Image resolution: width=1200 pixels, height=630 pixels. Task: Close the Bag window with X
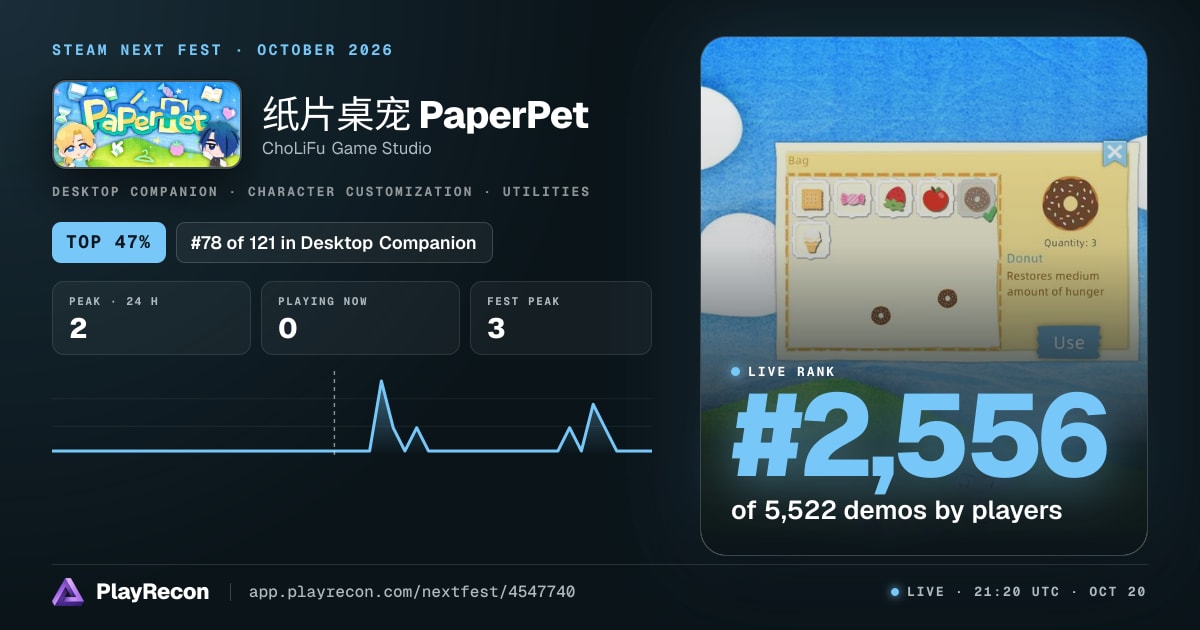coord(1114,153)
